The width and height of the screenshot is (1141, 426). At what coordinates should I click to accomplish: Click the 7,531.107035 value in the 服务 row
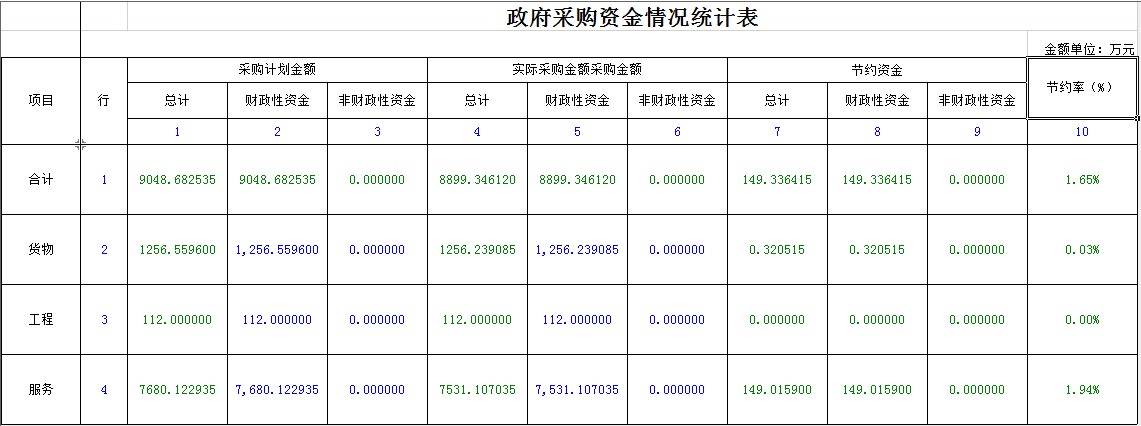[577, 390]
